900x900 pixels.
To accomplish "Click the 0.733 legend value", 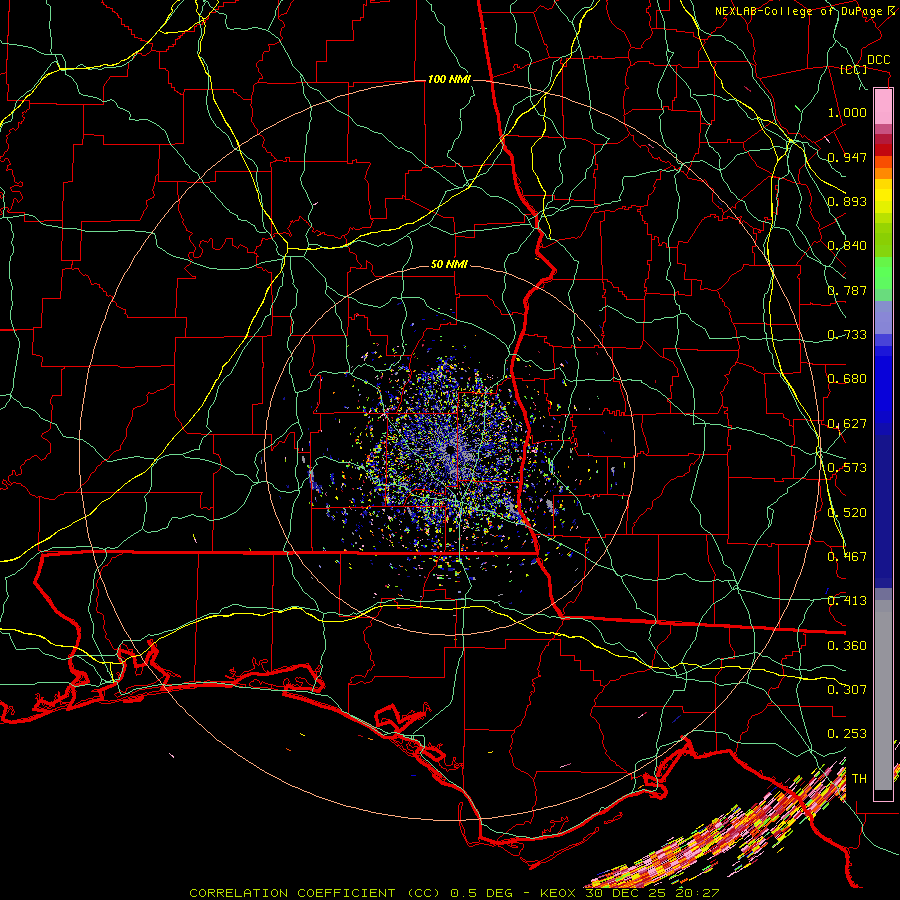I will click(847, 335).
